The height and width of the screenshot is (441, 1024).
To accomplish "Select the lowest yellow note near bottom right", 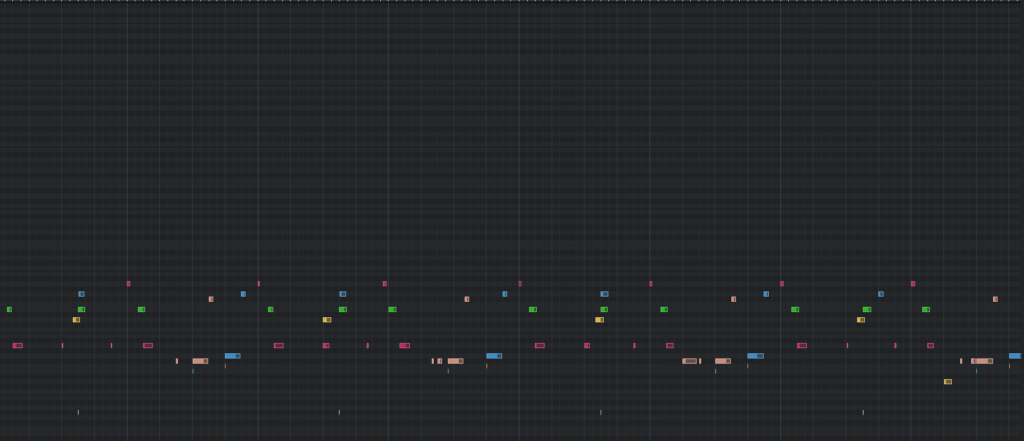I will coord(948,381).
